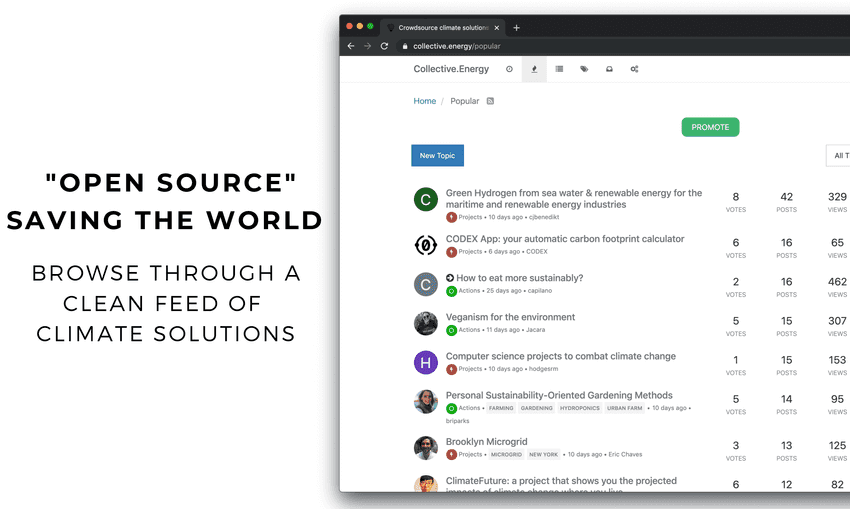Open the inbox icon in navbar
Screen dimensions: 850x509
pyautogui.click(x=609, y=69)
